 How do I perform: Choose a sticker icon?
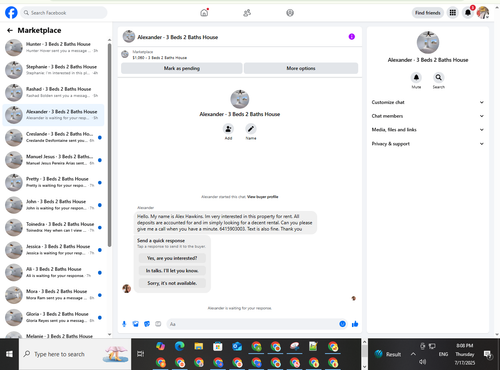[147, 324]
